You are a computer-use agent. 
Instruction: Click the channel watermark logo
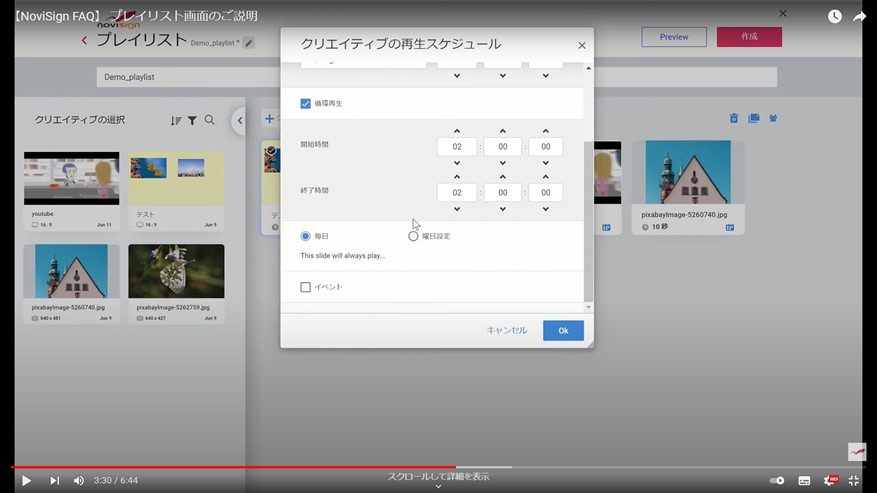pos(856,452)
